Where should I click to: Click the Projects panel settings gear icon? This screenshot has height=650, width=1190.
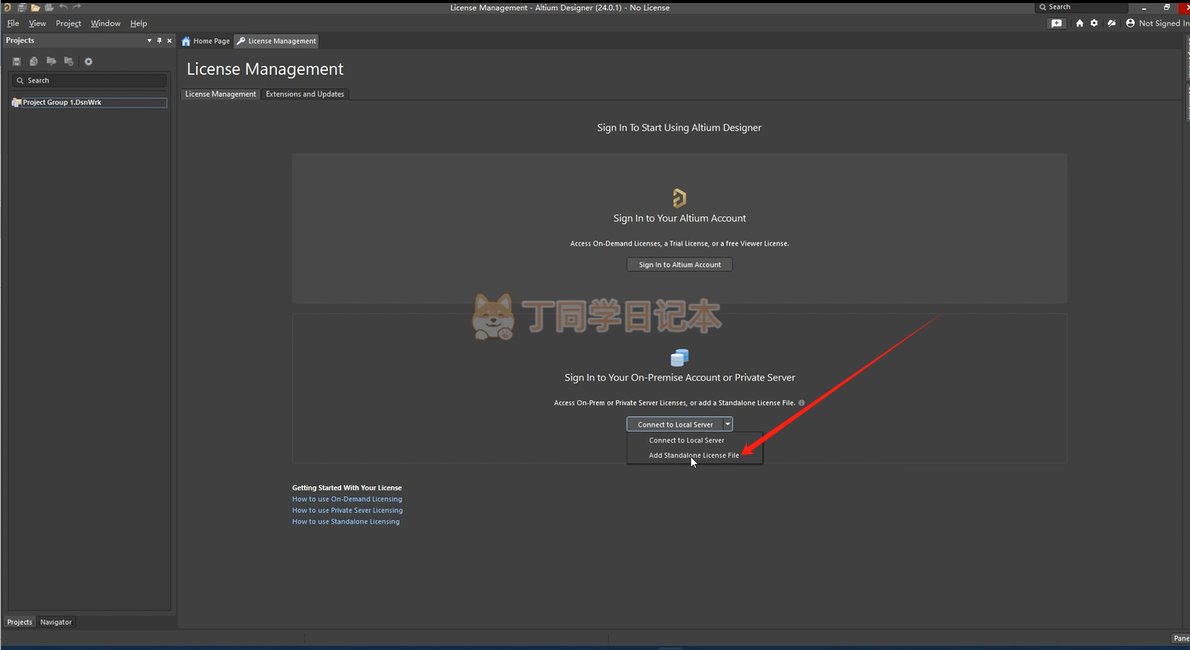click(x=88, y=62)
